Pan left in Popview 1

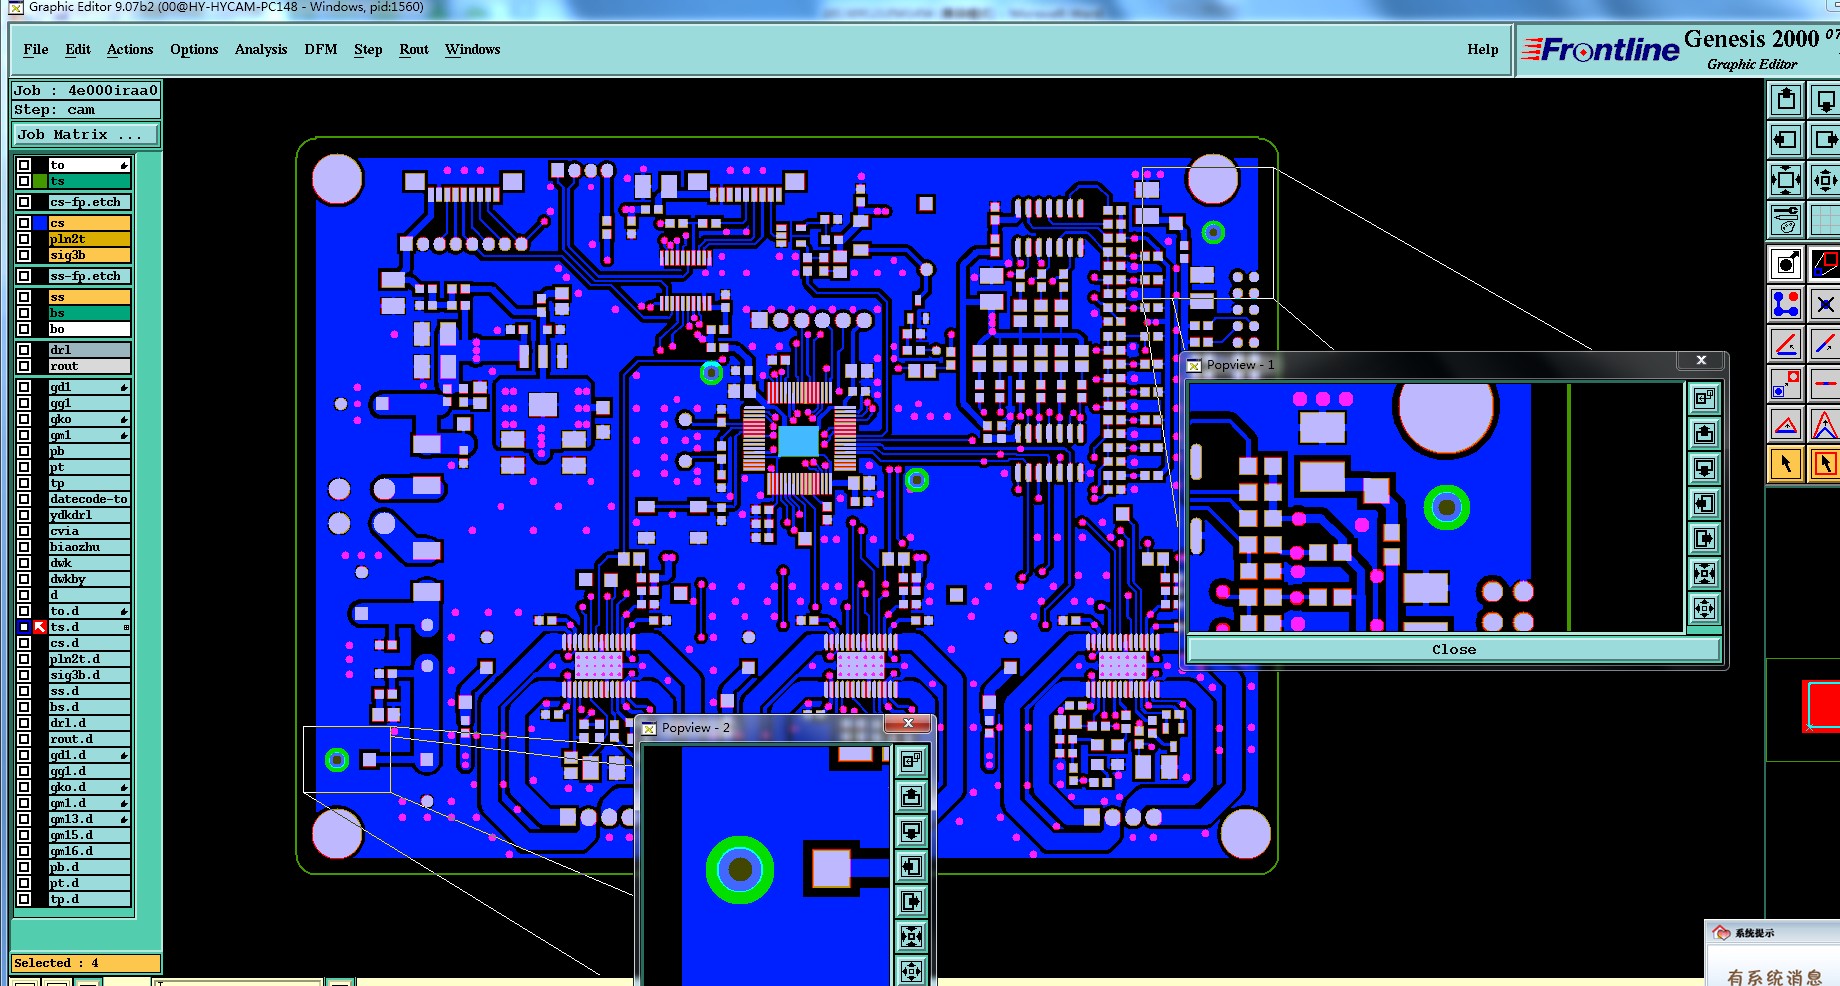pyautogui.click(x=1704, y=503)
